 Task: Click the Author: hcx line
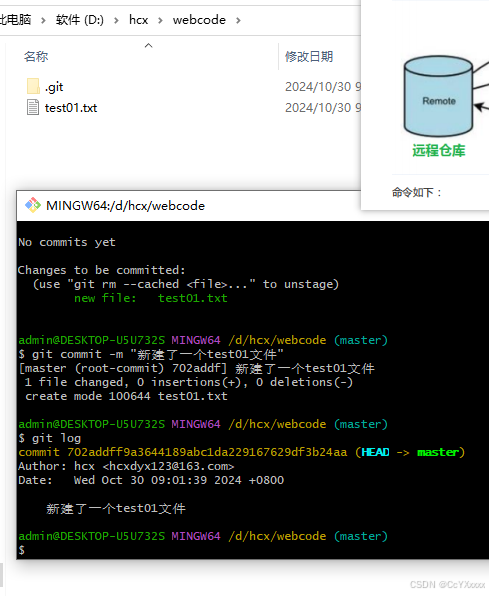pyautogui.click(x=126, y=466)
